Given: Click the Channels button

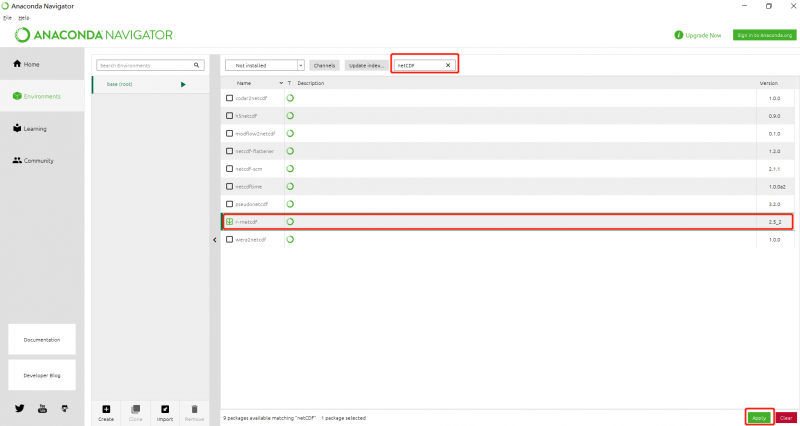Looking at the screenshot, I should [324, 65].
